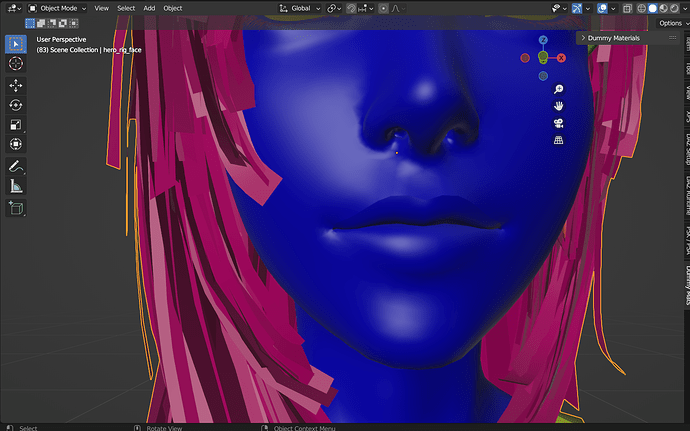Select the Transform tool

[x=16, y=144]
